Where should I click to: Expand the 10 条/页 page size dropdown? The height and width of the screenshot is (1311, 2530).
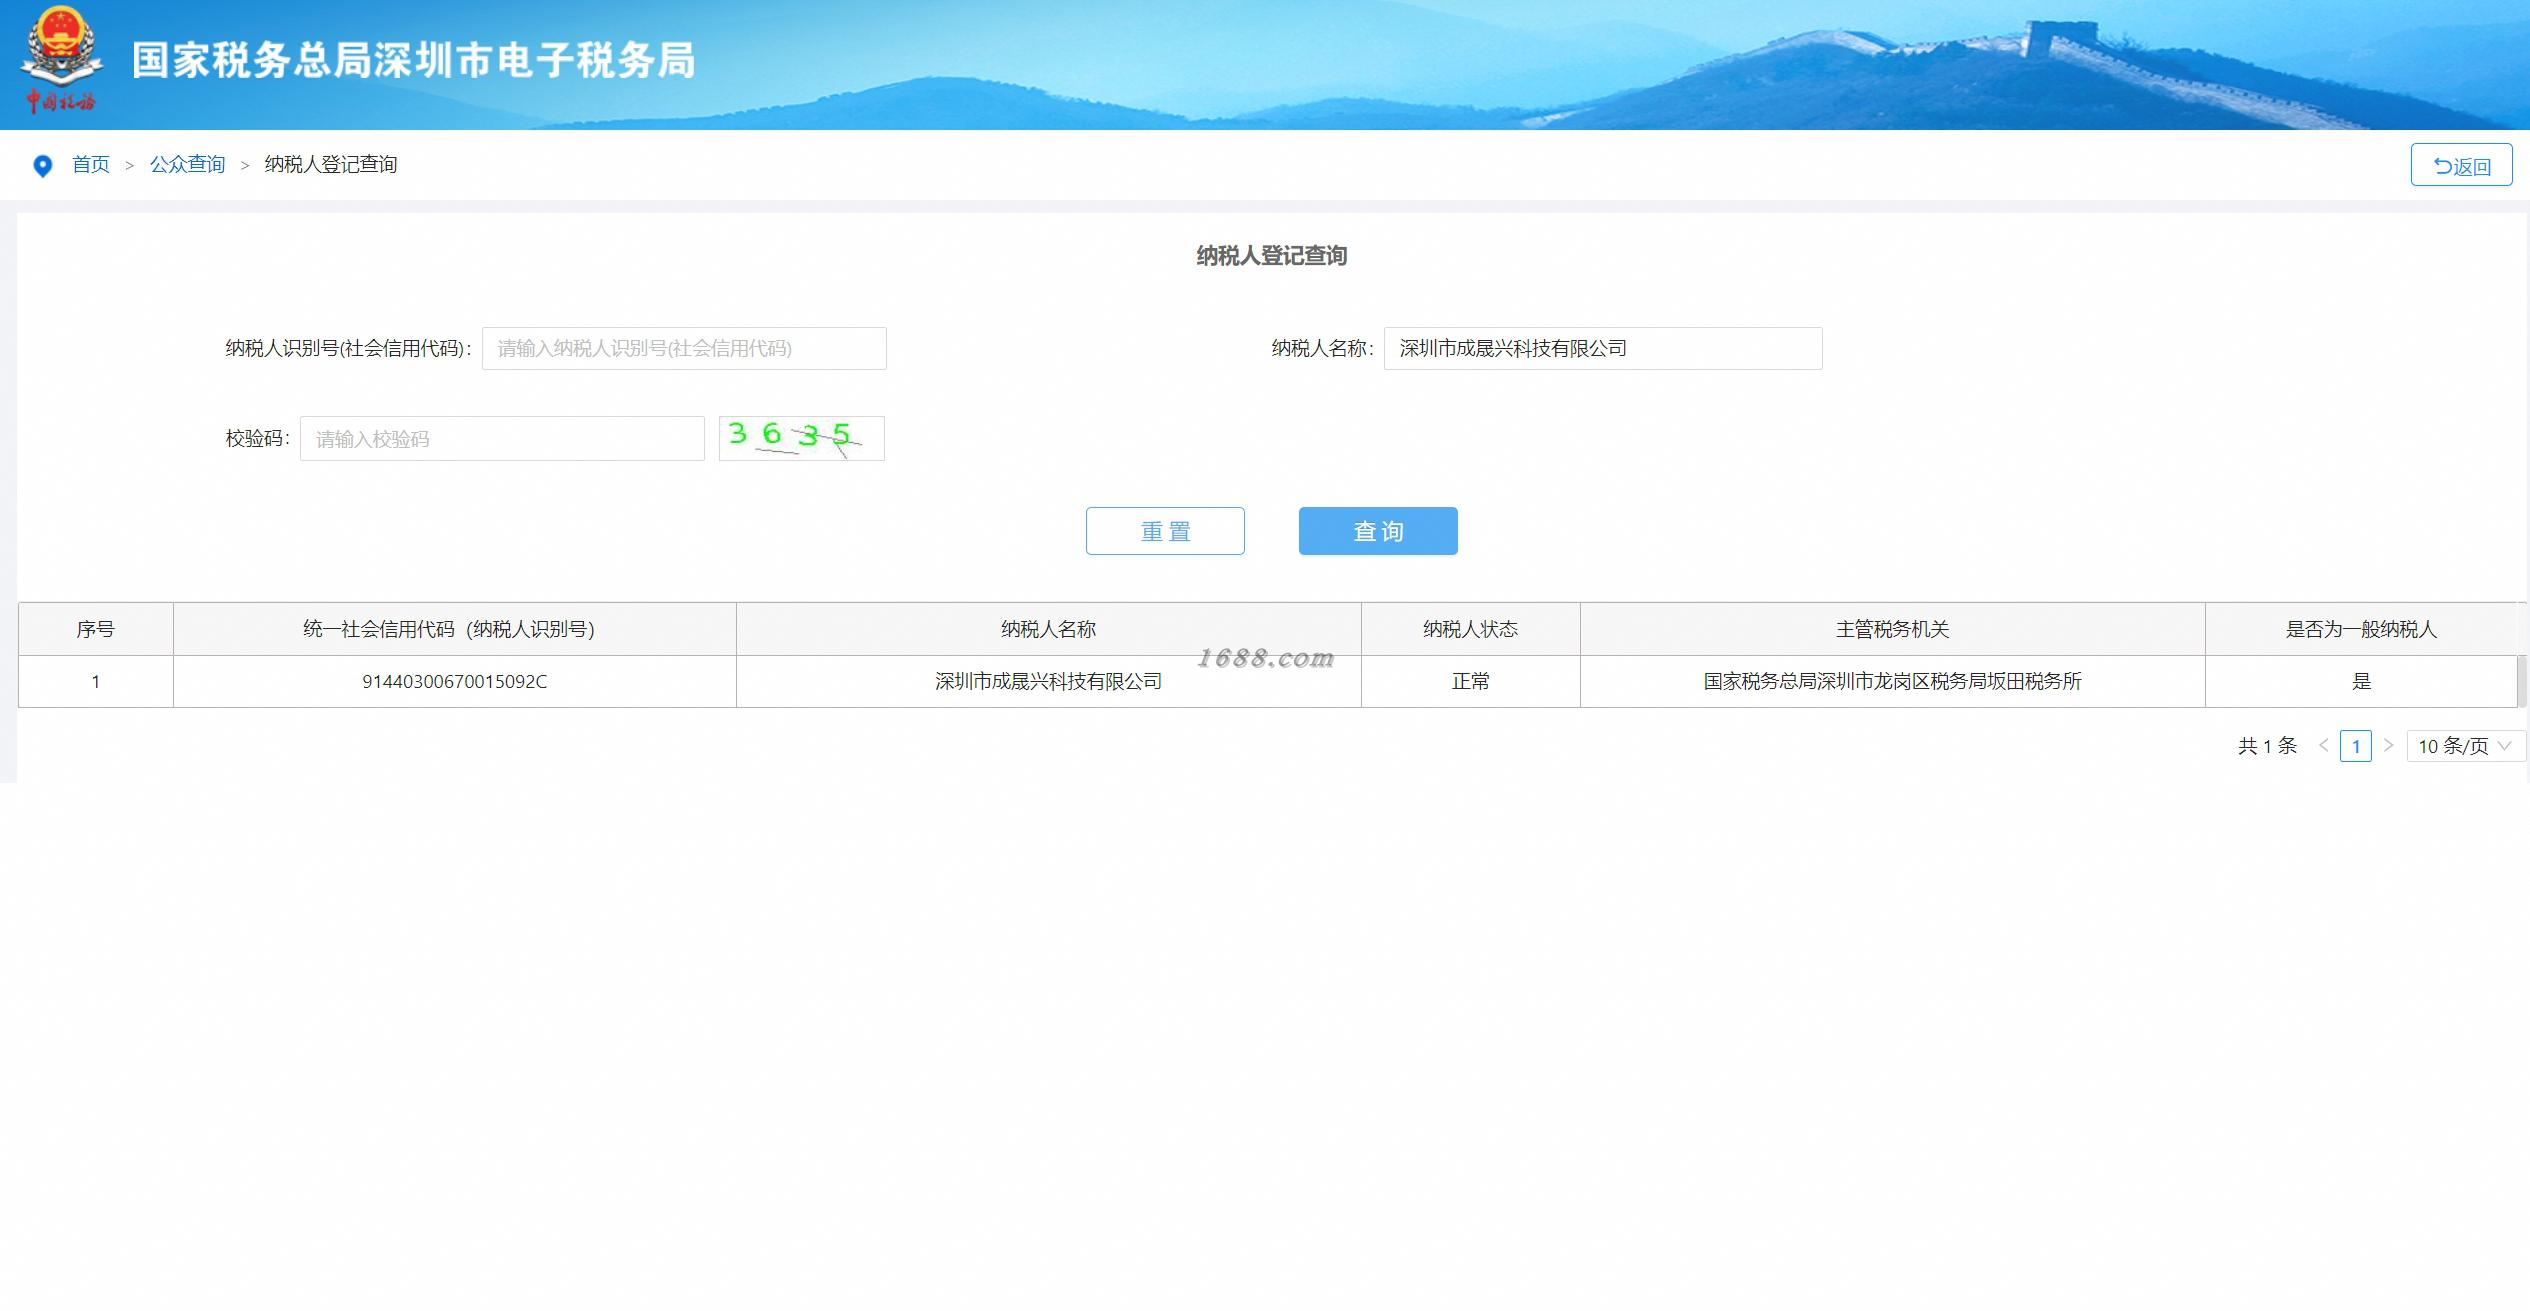click(x=2464, y=746)
